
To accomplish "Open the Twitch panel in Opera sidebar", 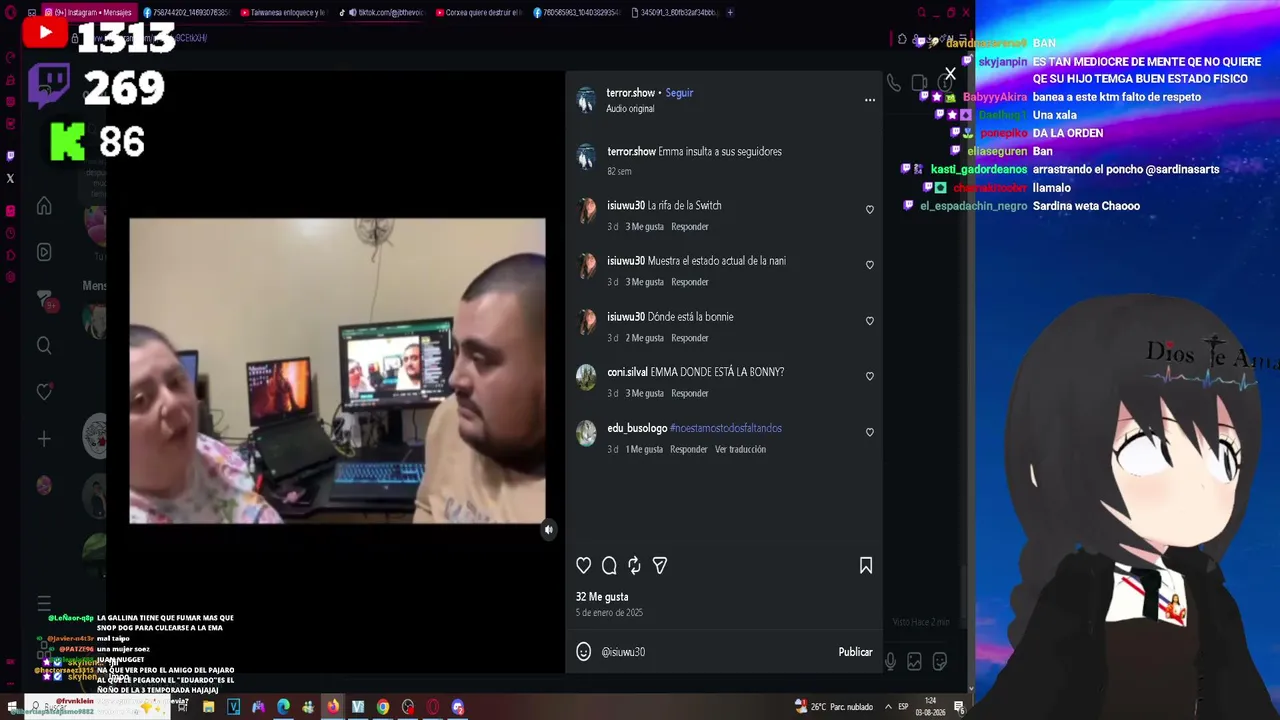I will [x=10, y=155].
